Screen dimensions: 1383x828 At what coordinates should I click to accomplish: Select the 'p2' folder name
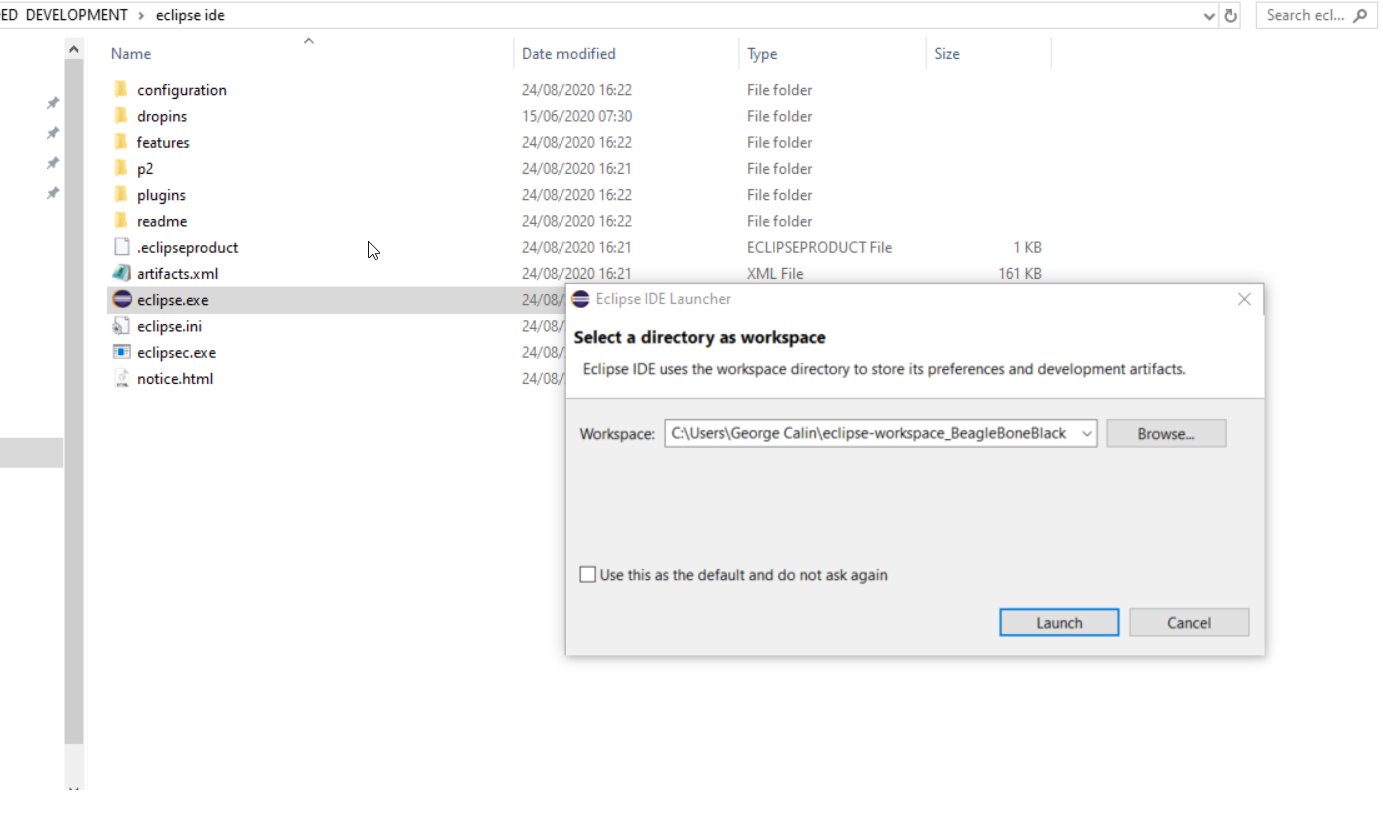pos(145,169)
